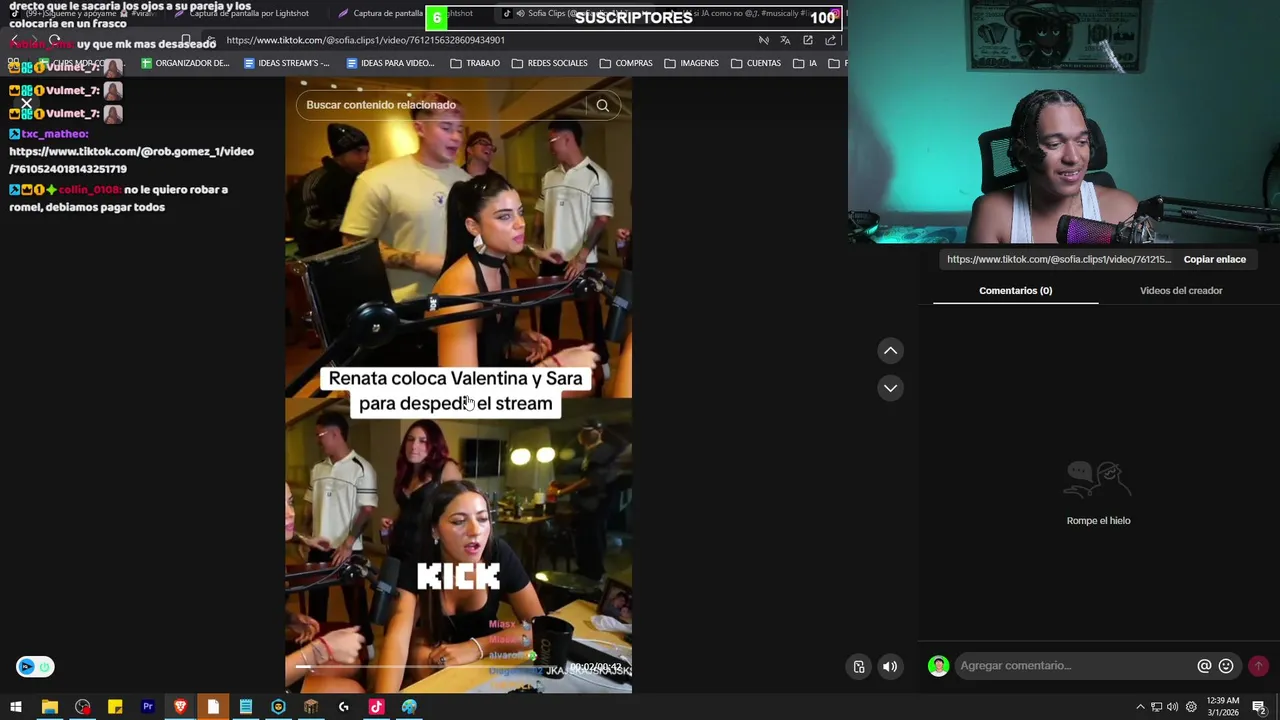Click Copiar enlace button

click(1214, 260)
